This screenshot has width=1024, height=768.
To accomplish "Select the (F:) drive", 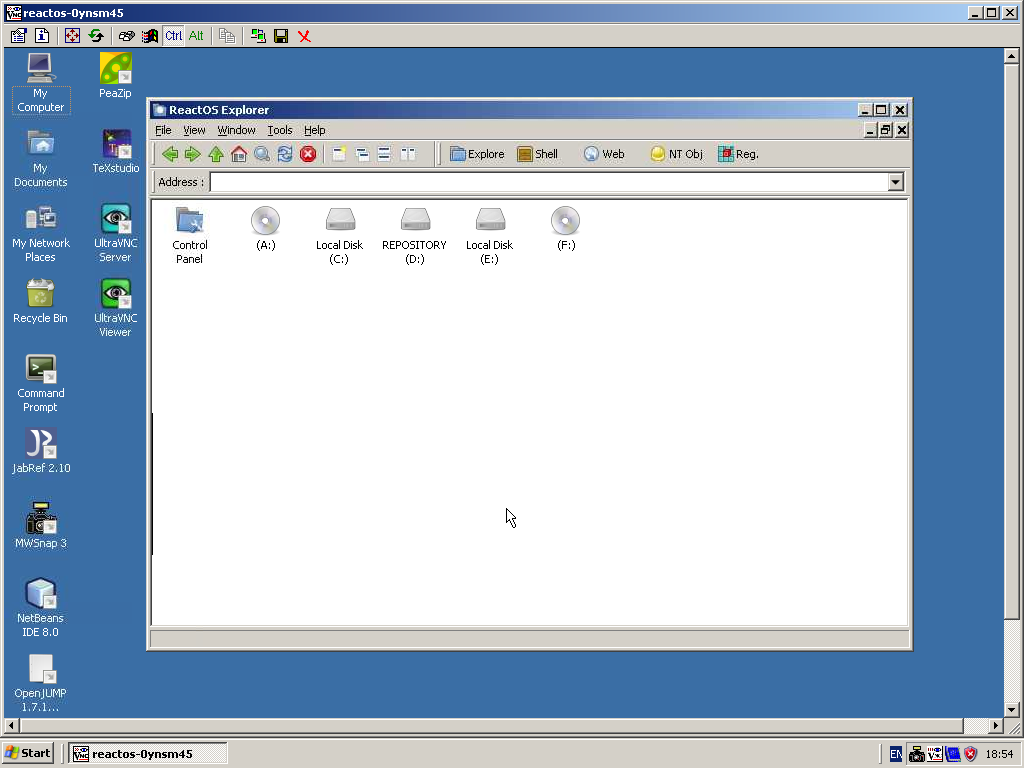I will [566, 229].
